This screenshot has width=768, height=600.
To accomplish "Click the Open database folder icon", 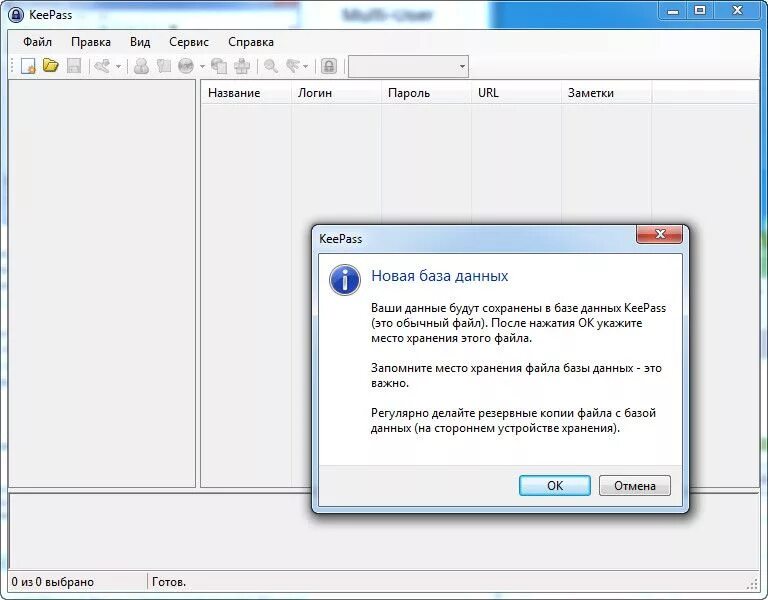I will tap(50, 66).
